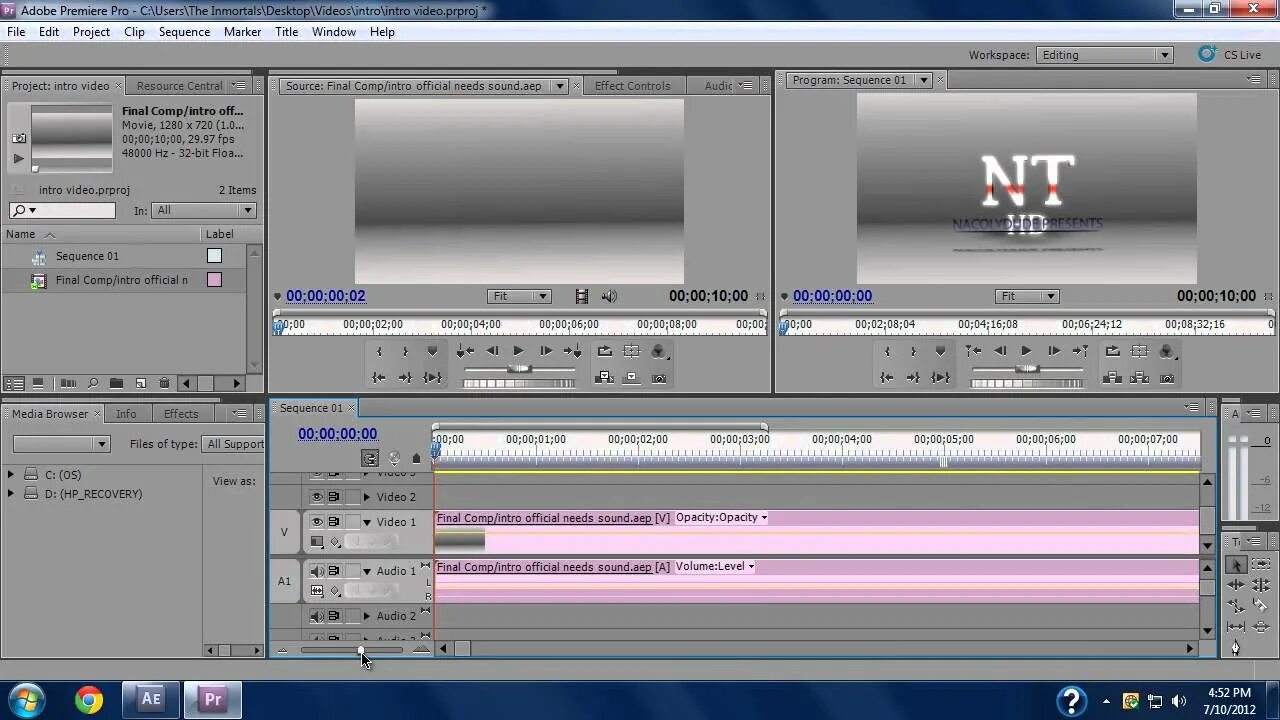Open Program monitor Fit zoom dropdown

pyautogui.click(x=1028, y=296)
